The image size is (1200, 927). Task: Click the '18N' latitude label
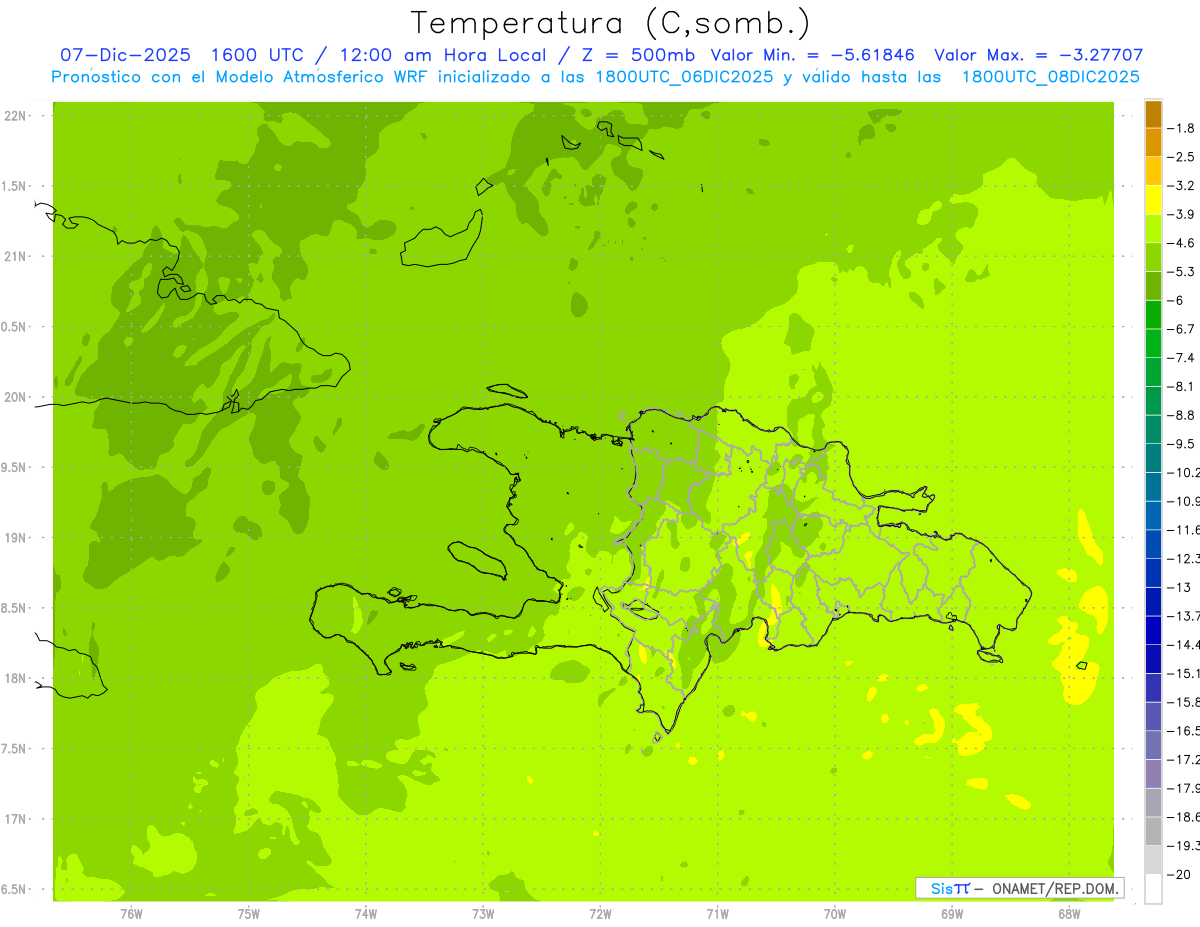[x=17, y=678]
